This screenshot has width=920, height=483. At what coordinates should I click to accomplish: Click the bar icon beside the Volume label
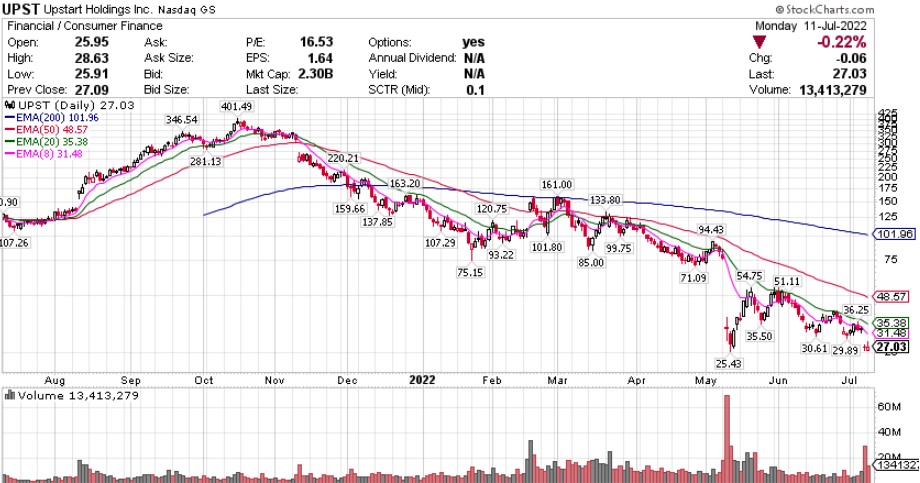click(9, 395)
